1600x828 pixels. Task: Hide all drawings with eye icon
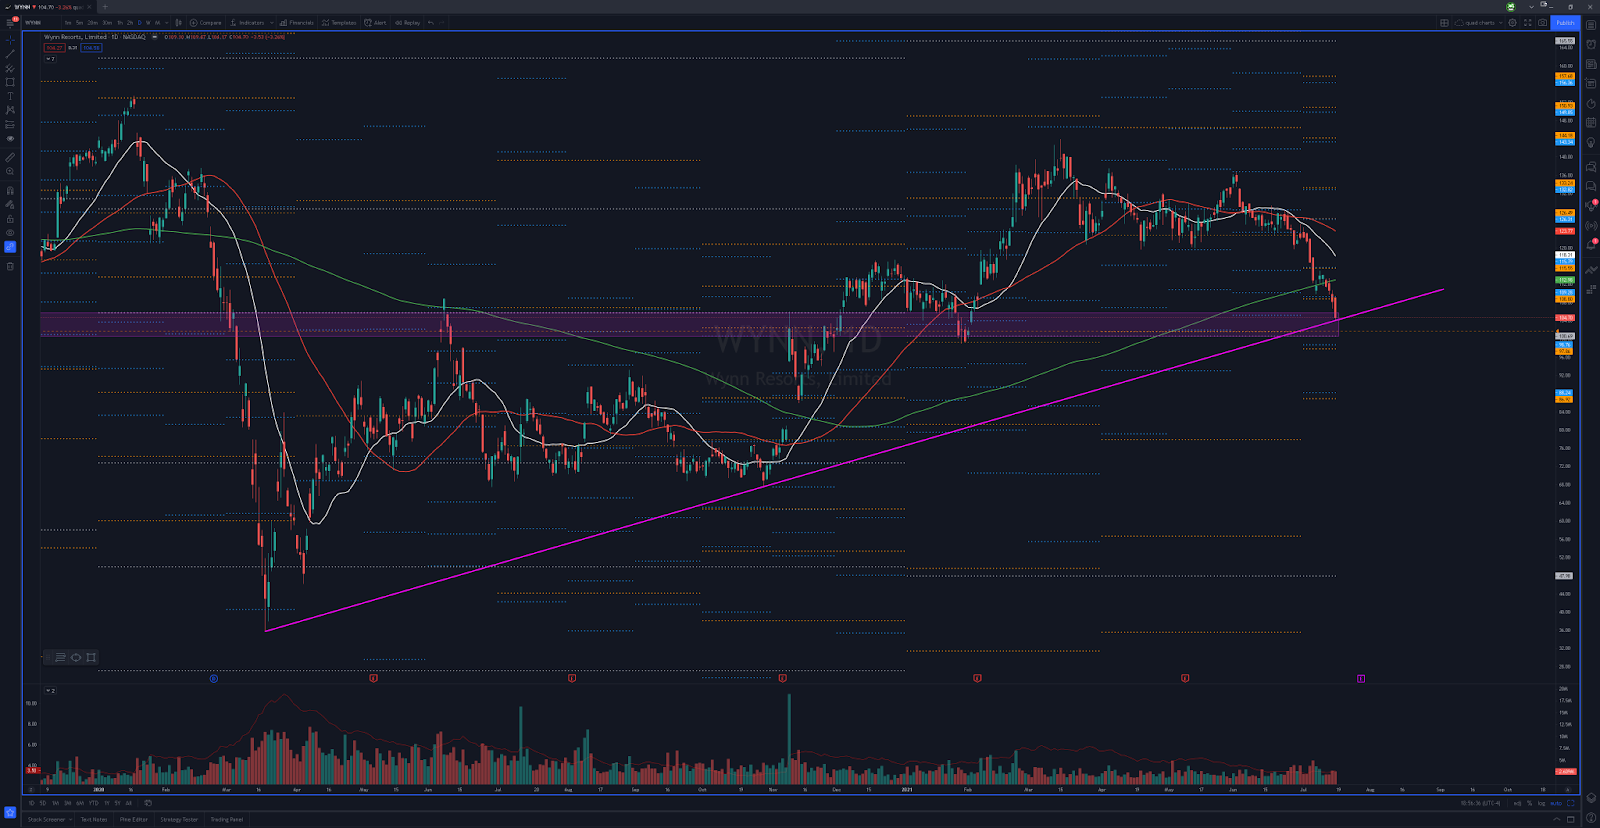click(10, 233)
